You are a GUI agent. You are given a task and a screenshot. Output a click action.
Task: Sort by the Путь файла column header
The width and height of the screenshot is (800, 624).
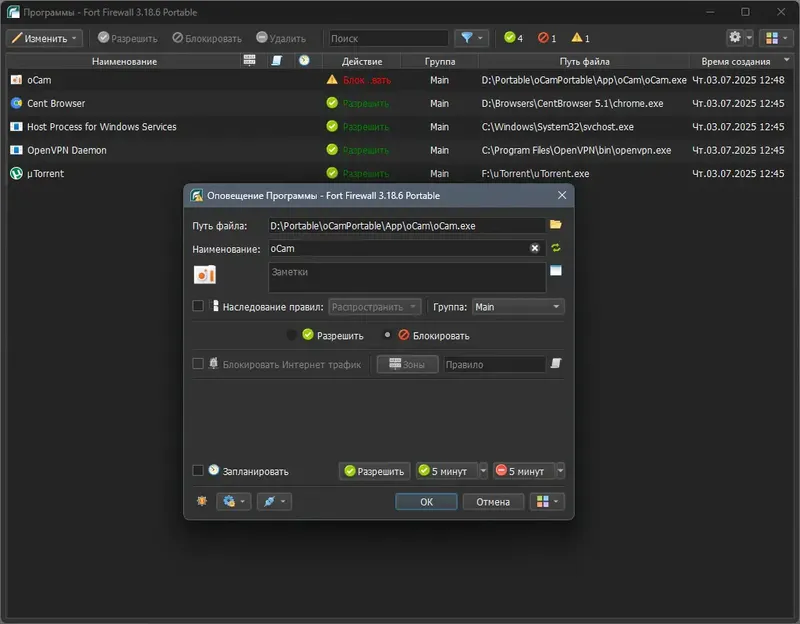tap(584, 61)
